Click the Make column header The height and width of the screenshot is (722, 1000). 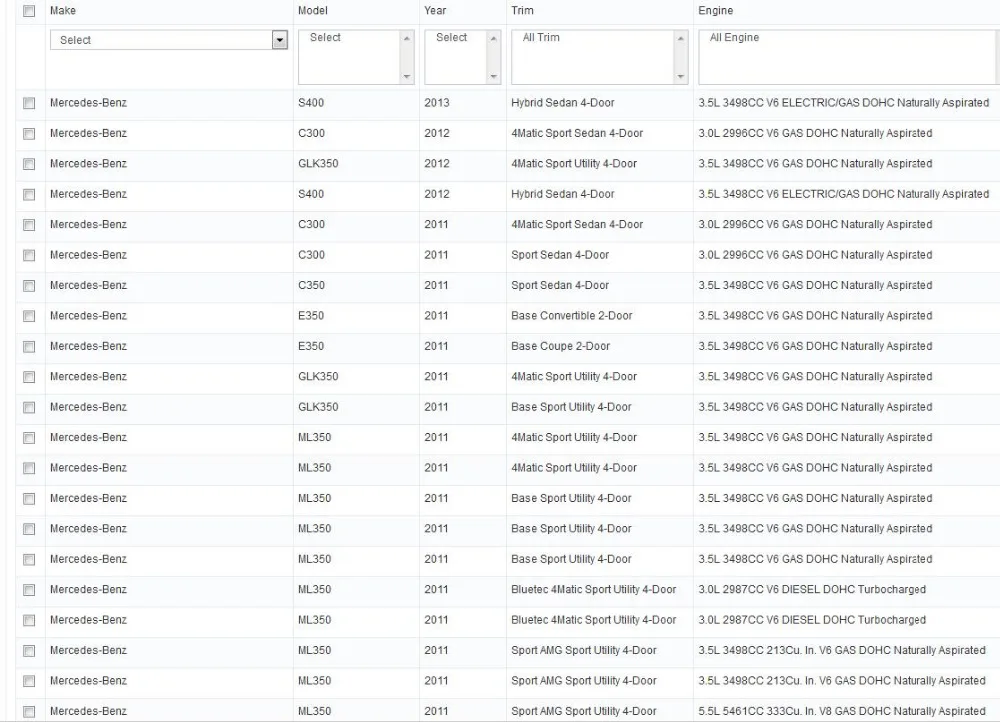(x=62, y=10)
